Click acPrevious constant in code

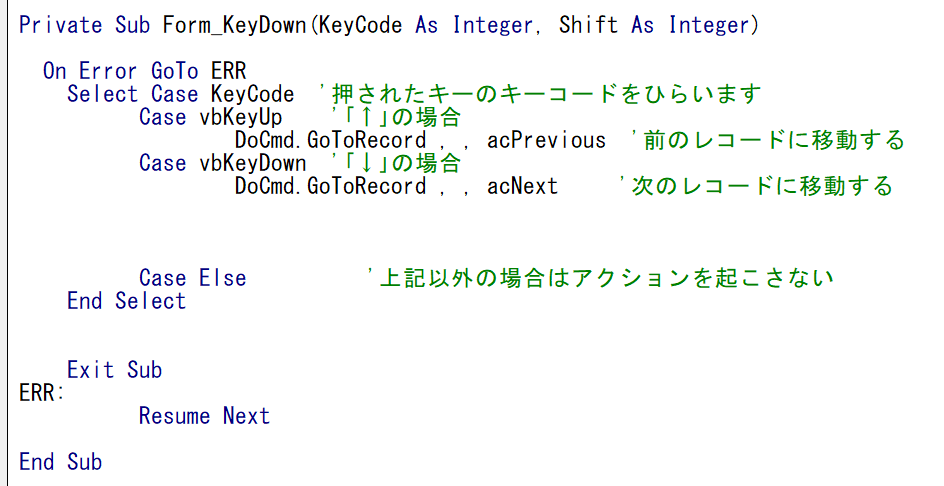click(x=547, y=140)
